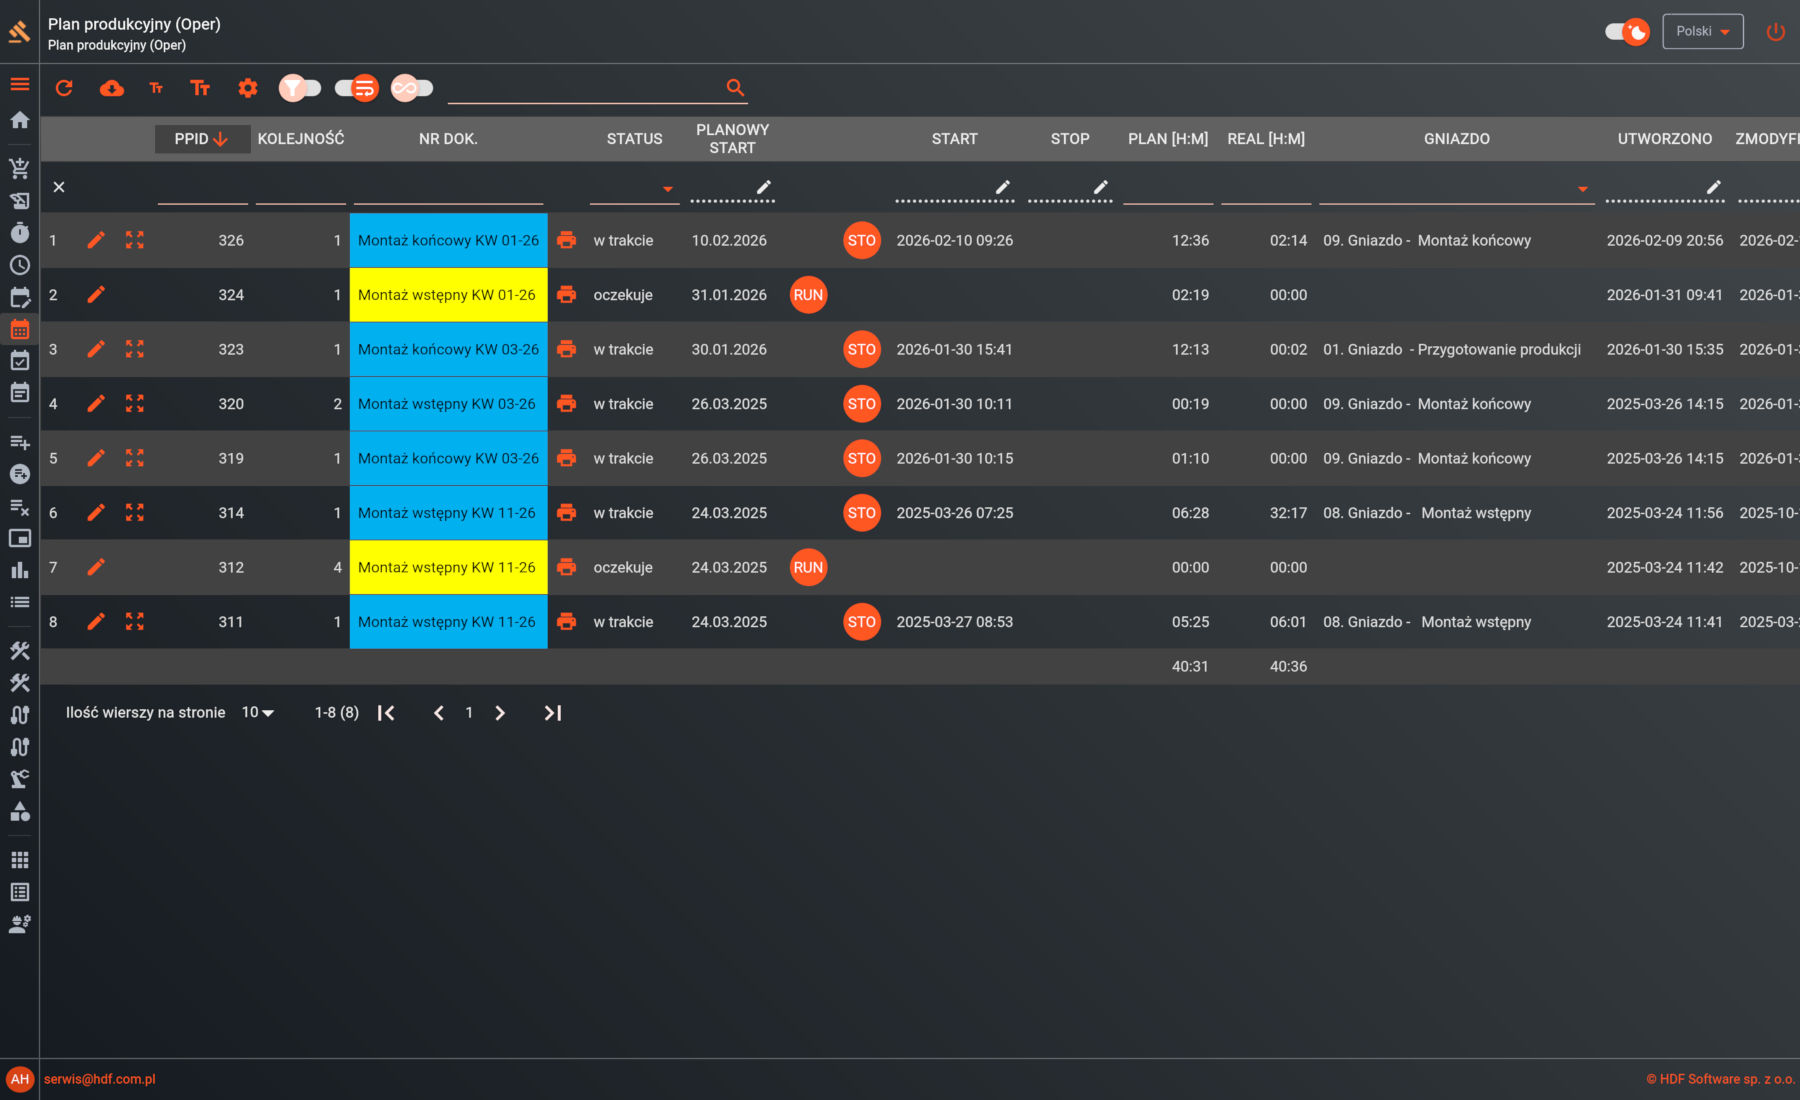Decrease font size with small Tt icon

point(156,88)
